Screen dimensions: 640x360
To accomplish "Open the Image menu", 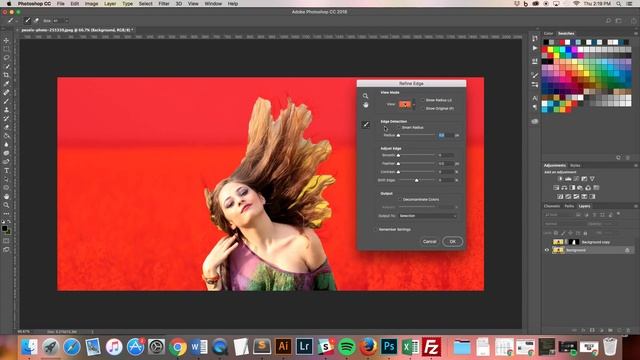I will pyautogui.click(x=91, y=4).
